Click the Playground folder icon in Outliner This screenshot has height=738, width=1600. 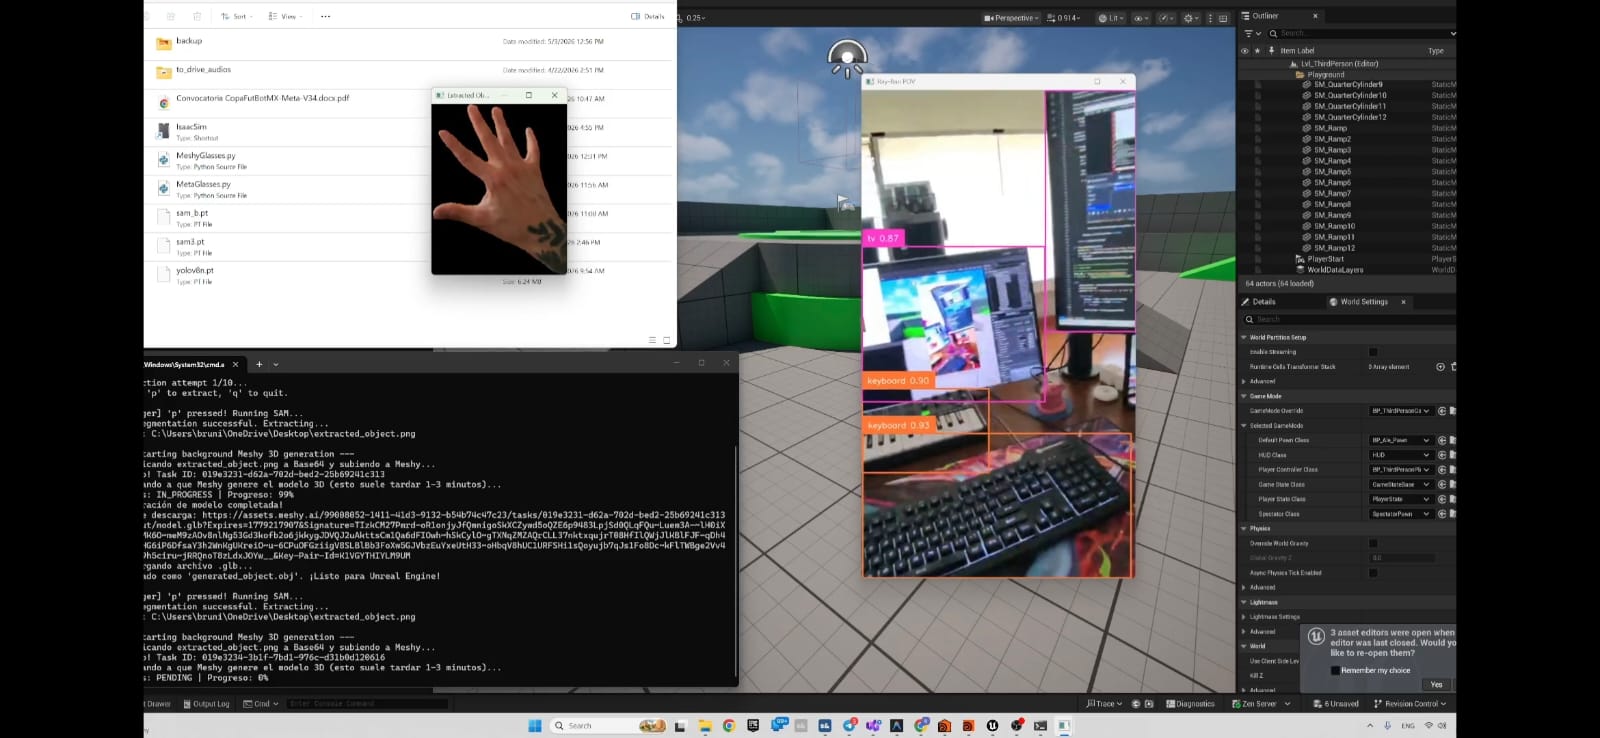coord(1300,74)
